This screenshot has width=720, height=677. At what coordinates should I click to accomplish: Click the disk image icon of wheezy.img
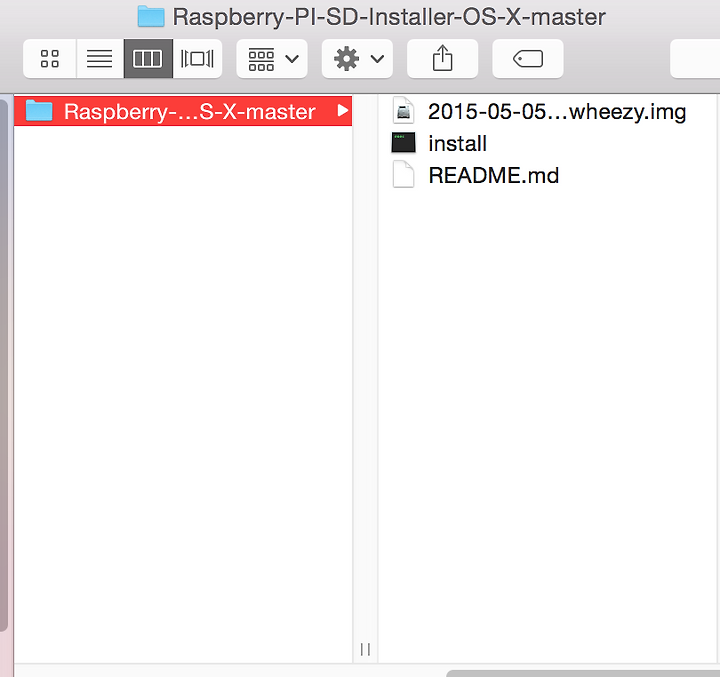(404, 111)
